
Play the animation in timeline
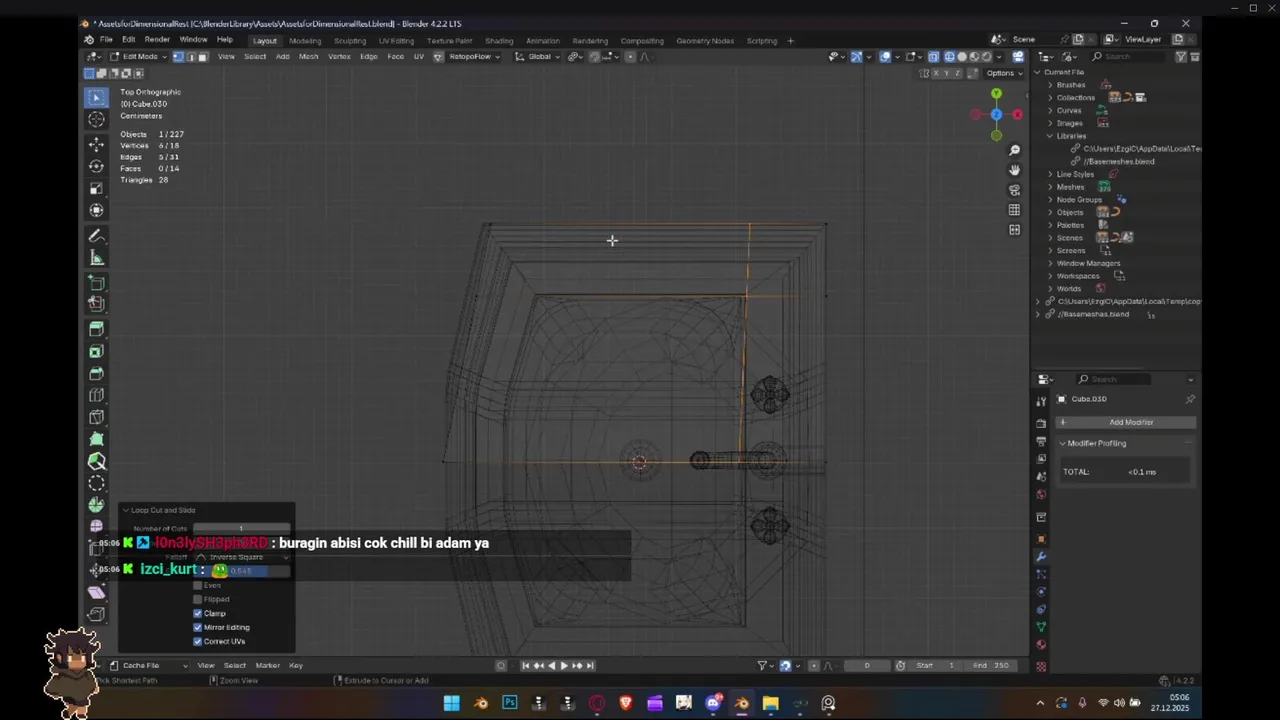click(563, 665)
